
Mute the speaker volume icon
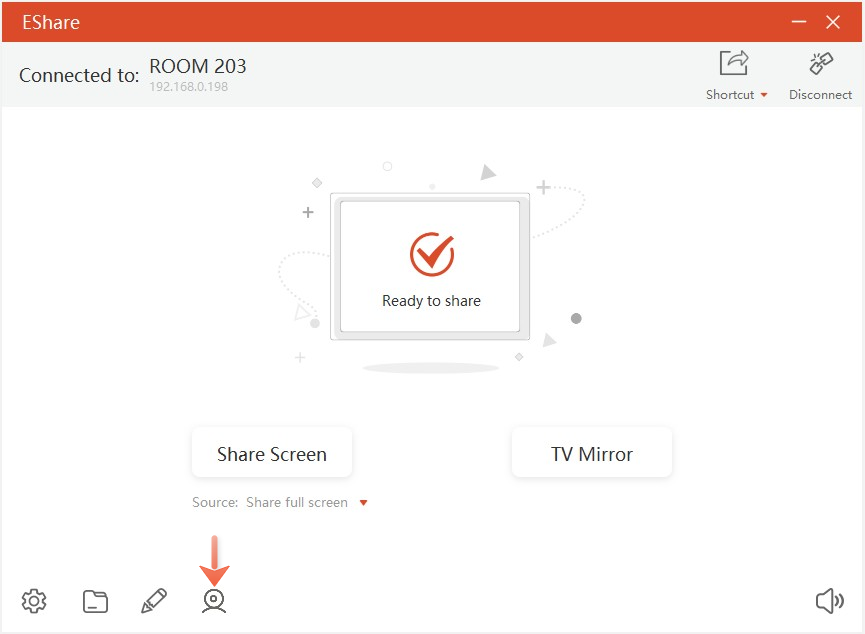[x=829, y=601]
